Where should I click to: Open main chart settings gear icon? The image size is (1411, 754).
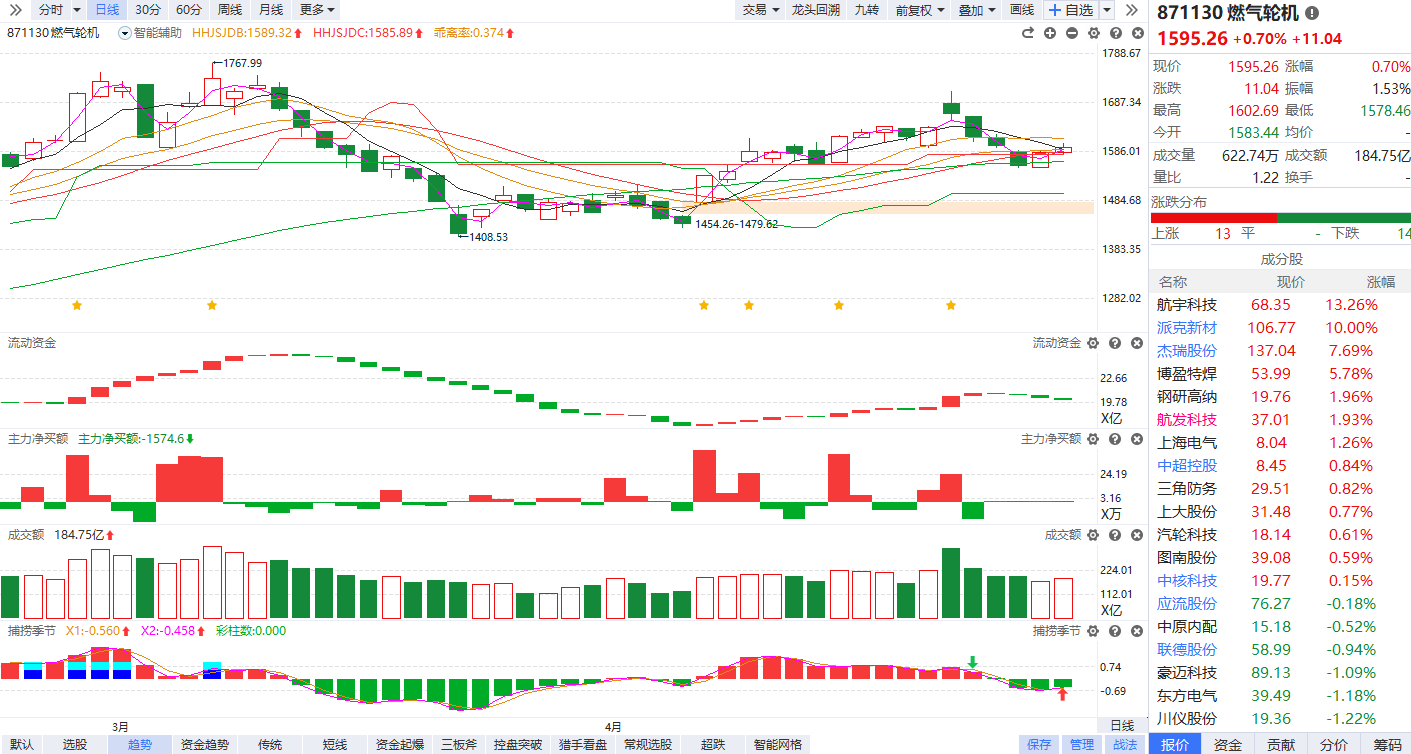(x=1093, y=33)
